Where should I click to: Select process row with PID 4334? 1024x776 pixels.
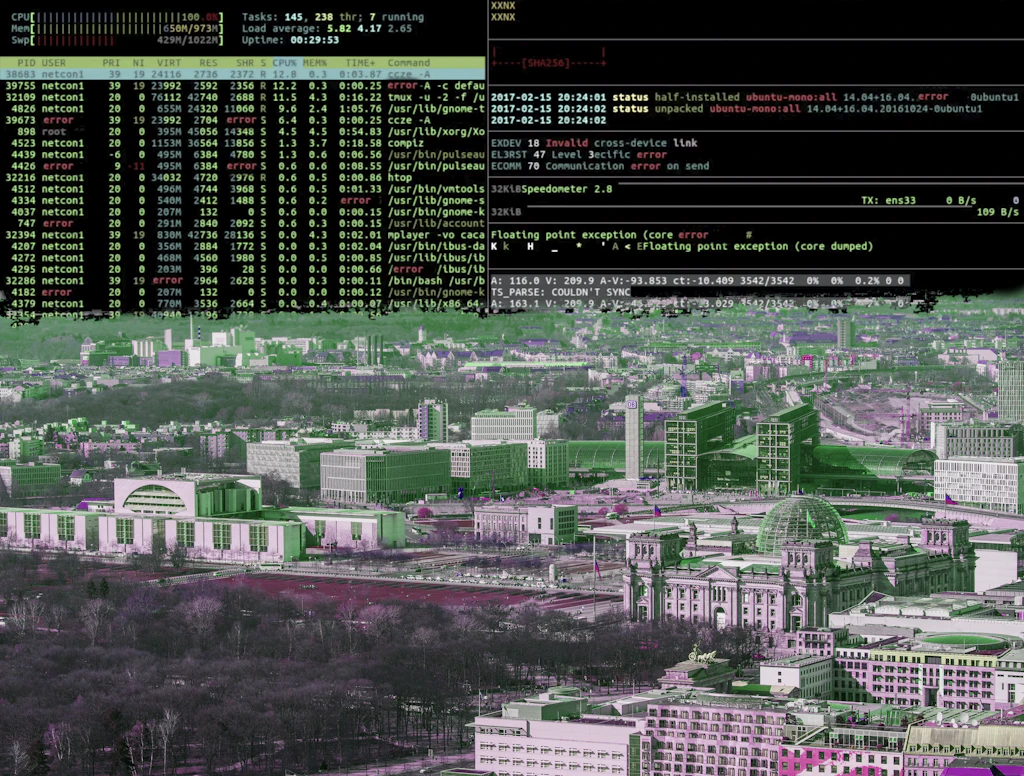242,201
